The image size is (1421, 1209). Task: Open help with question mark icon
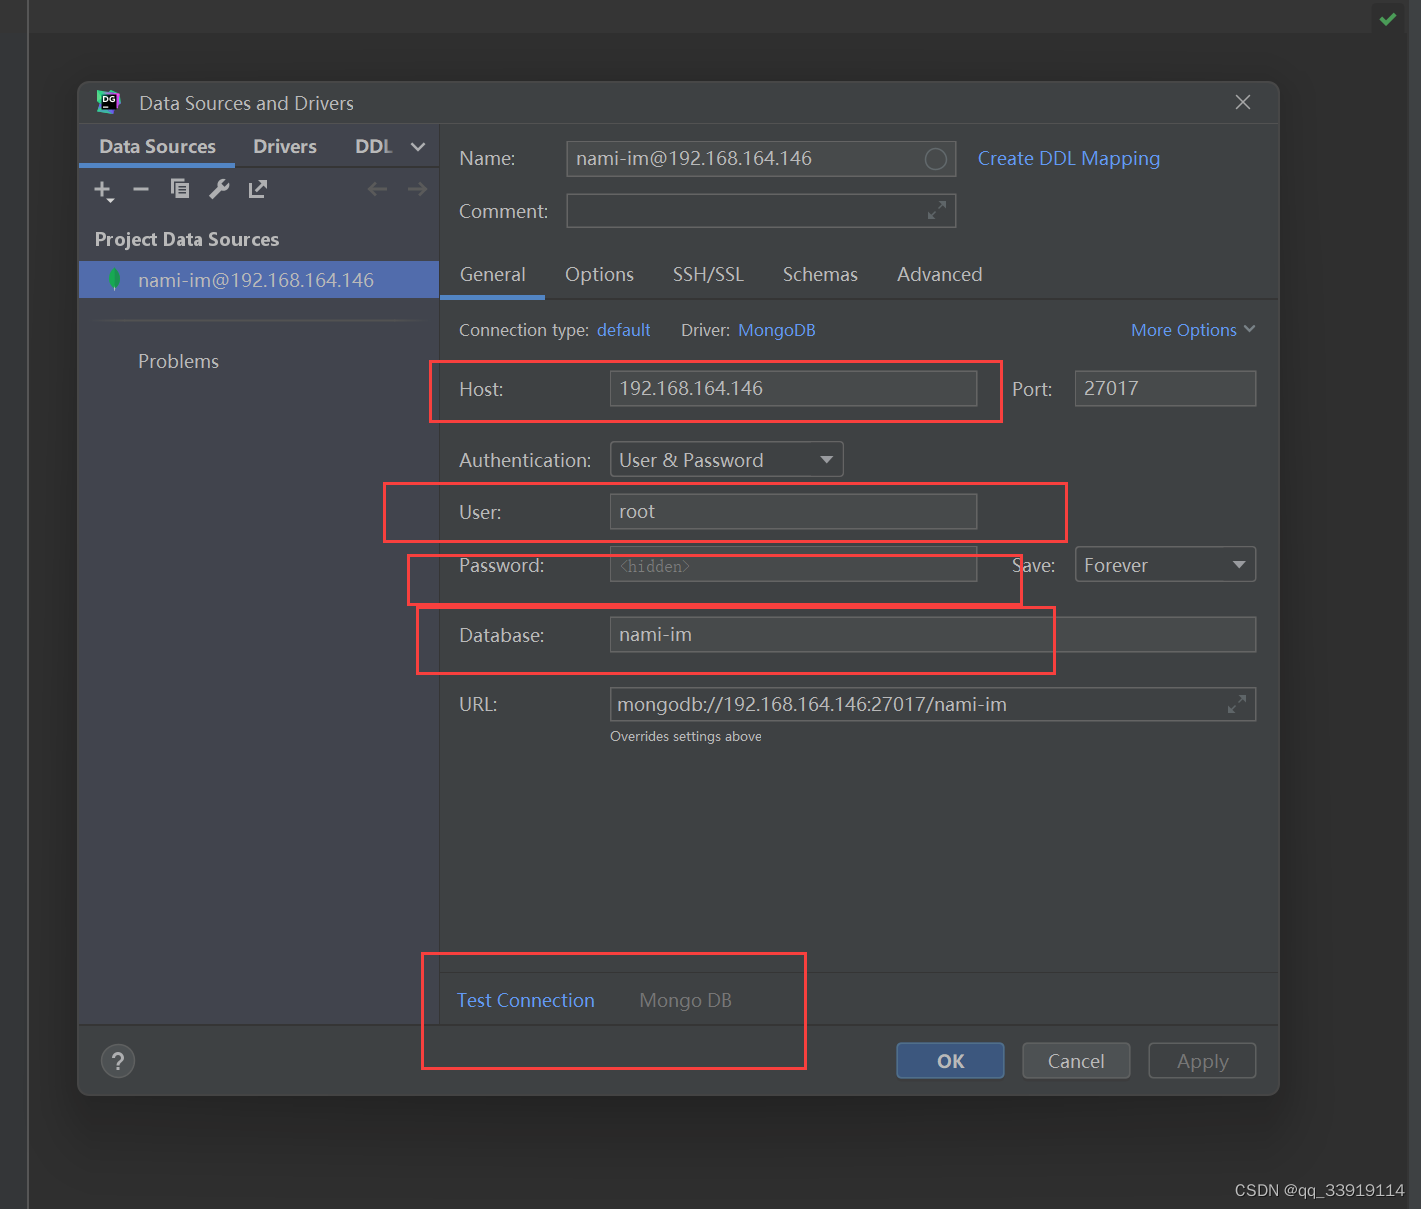click(117, 1060)
